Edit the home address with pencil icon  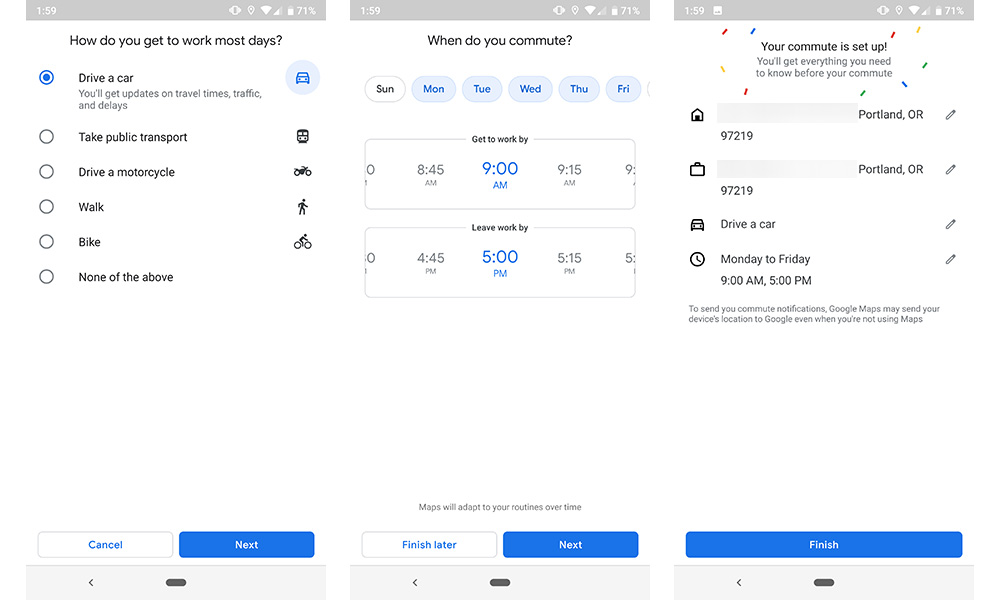(950, 115)
